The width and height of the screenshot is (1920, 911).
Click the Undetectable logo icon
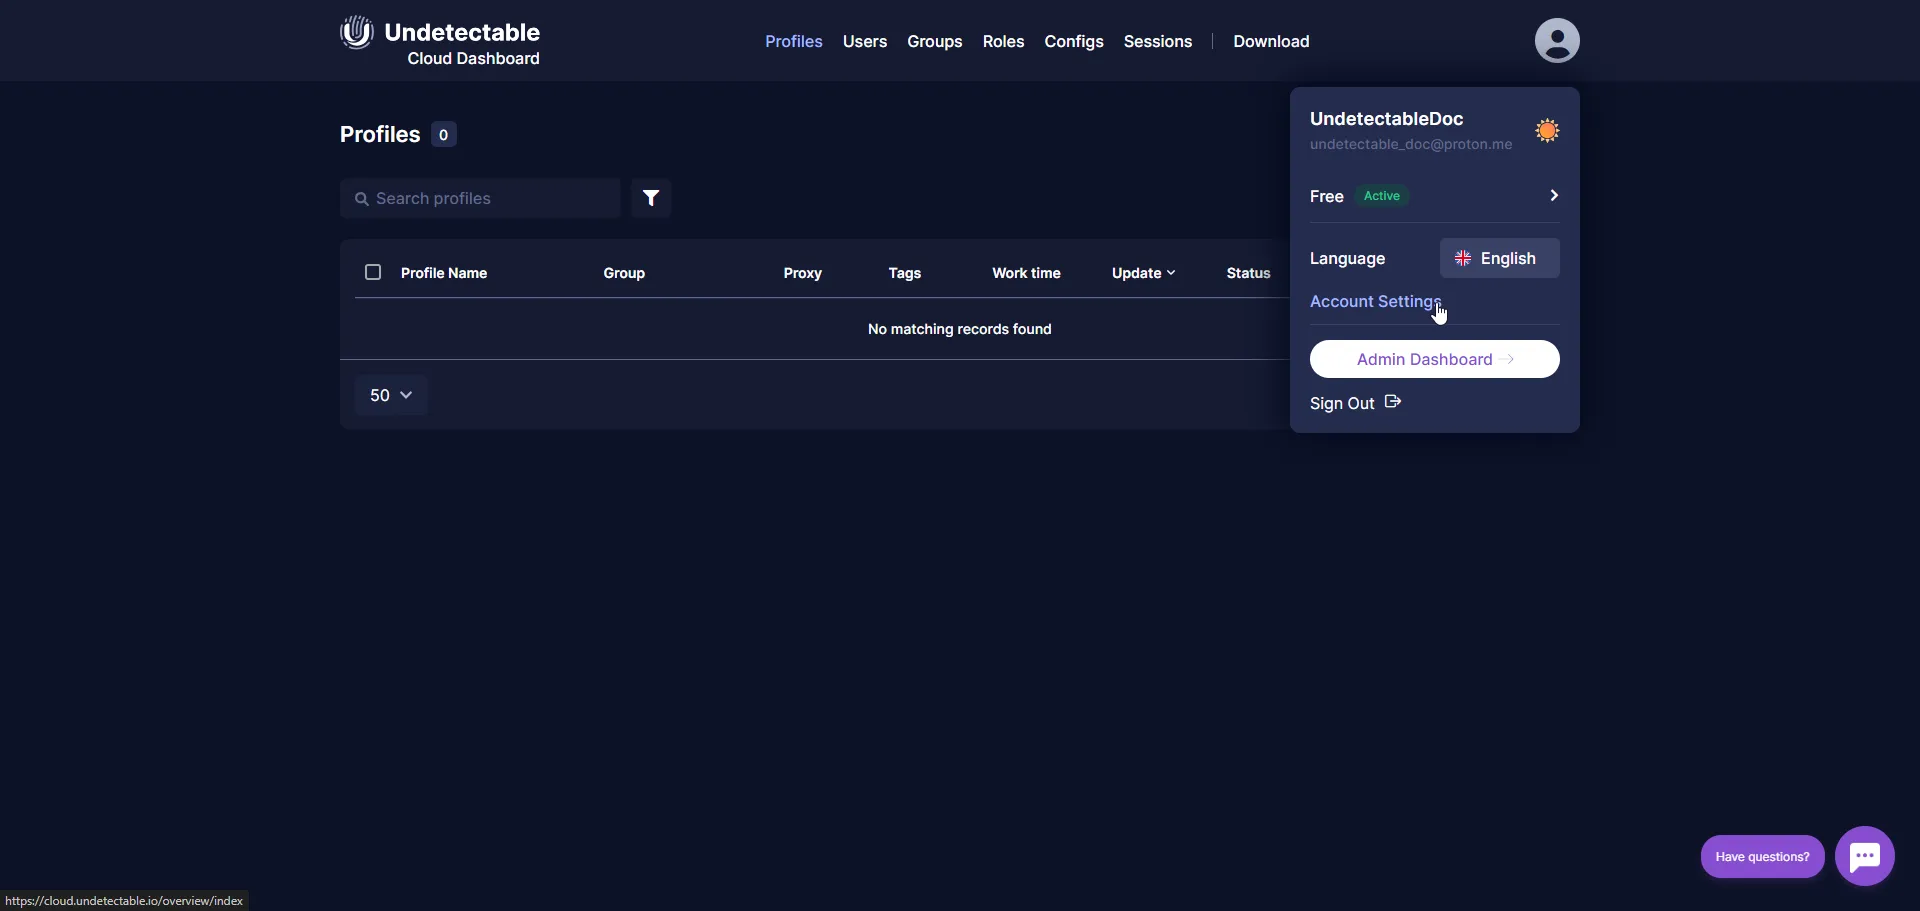click(x=357, y=32)
